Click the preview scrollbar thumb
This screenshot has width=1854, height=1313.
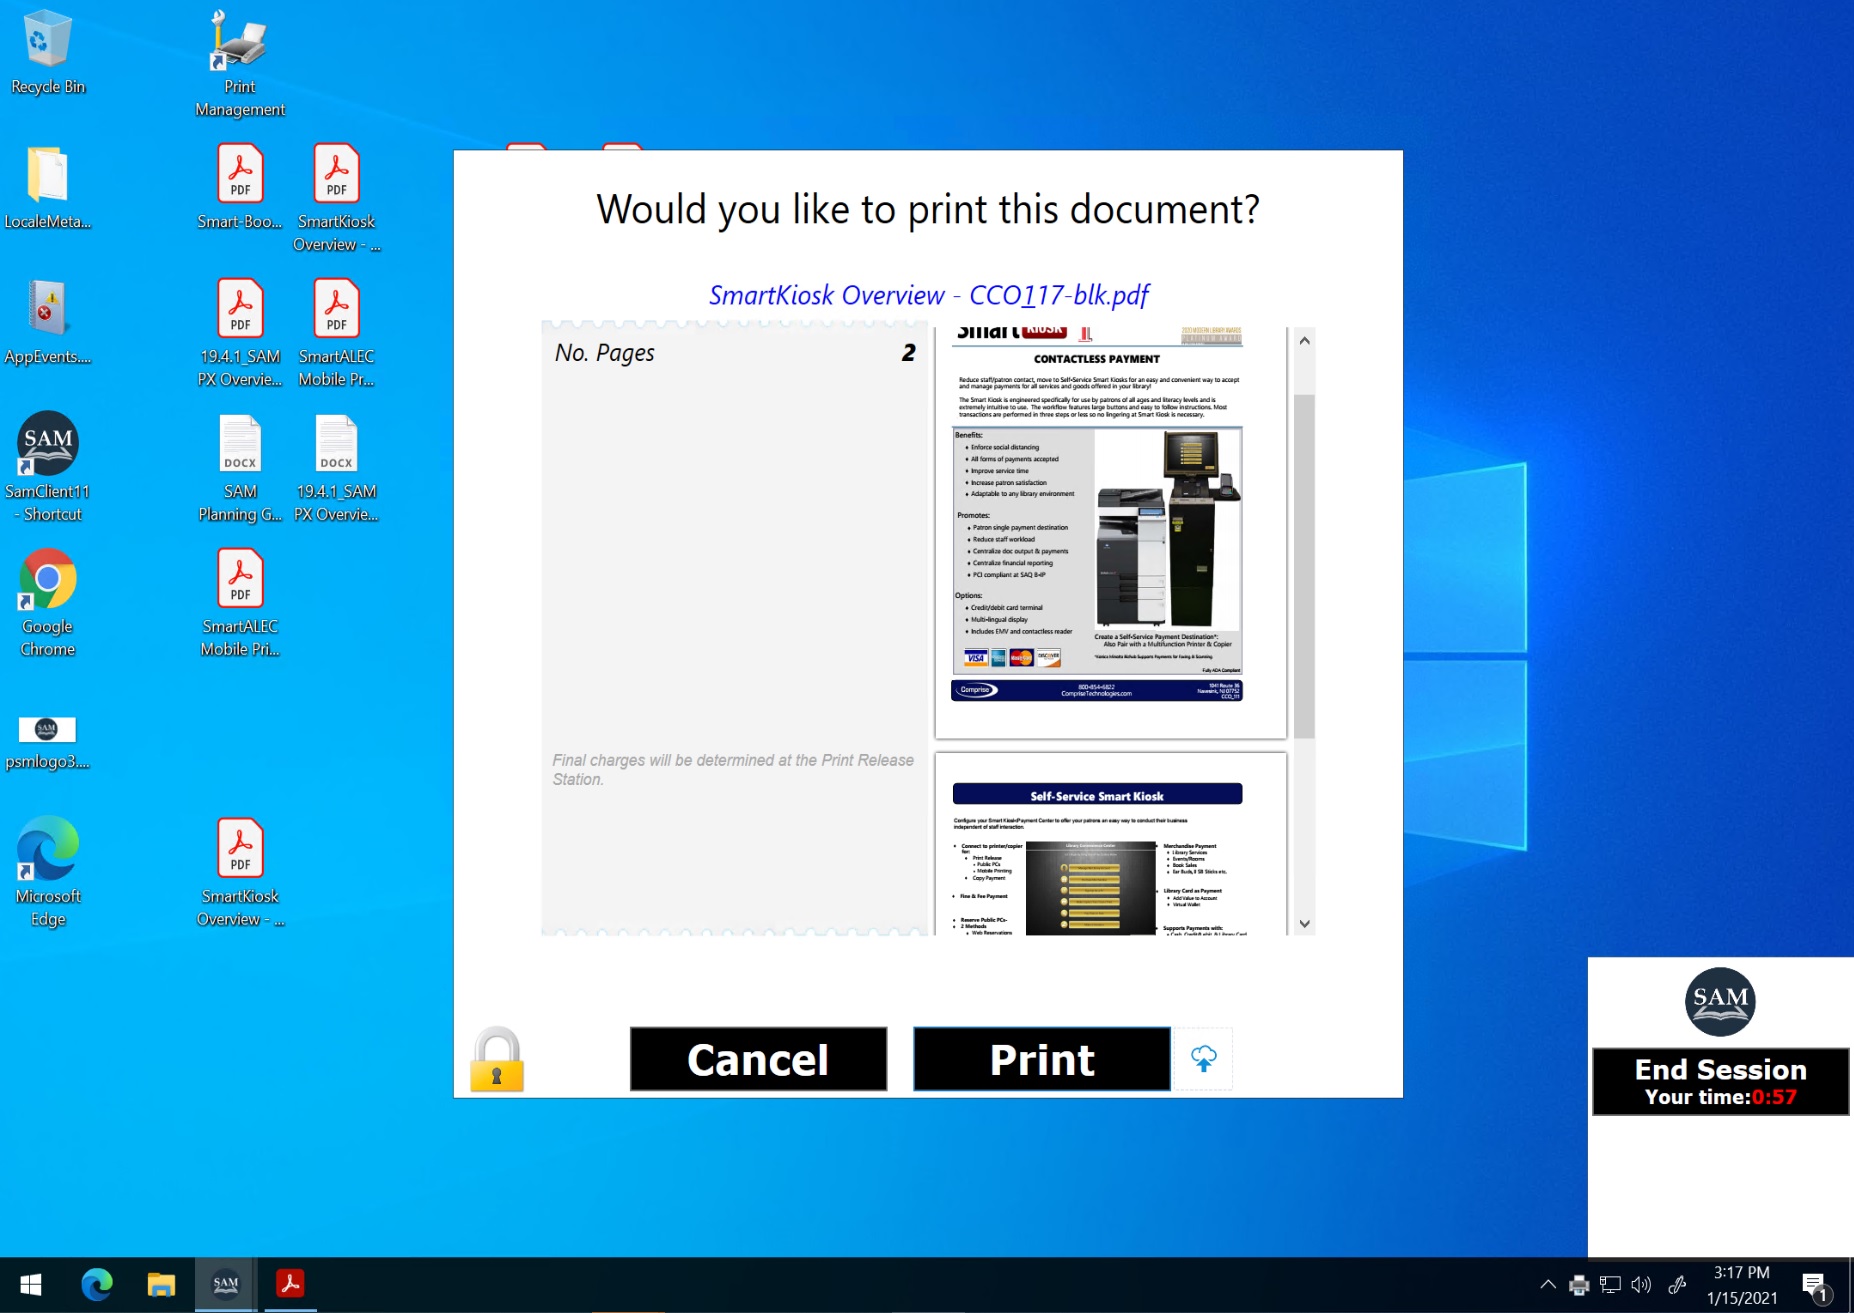click(x=1303, y=565)
